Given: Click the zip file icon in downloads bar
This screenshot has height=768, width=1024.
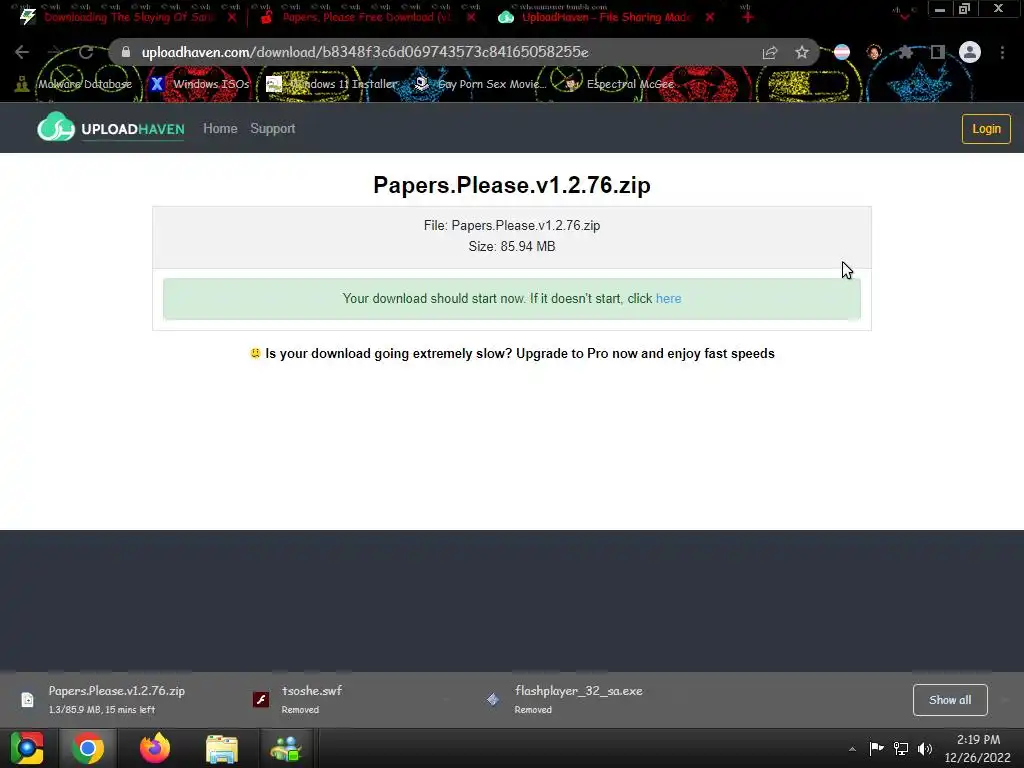Looking at the screenshot, I should (x=27, y=699).
